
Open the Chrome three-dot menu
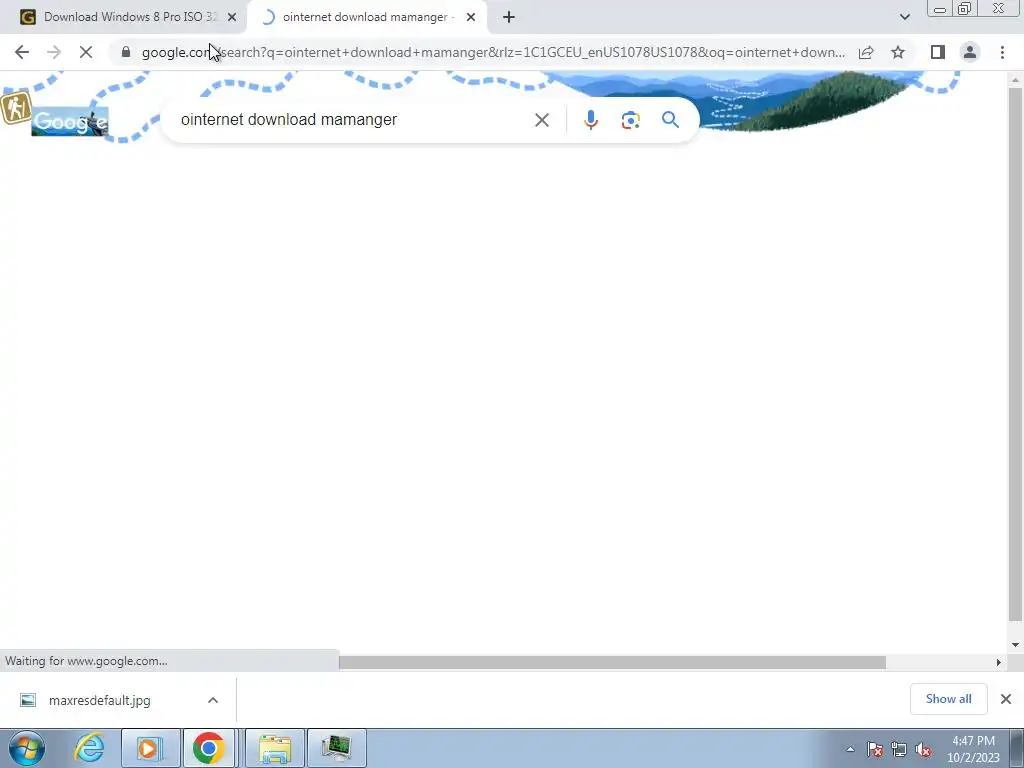tap(1002, 52)
